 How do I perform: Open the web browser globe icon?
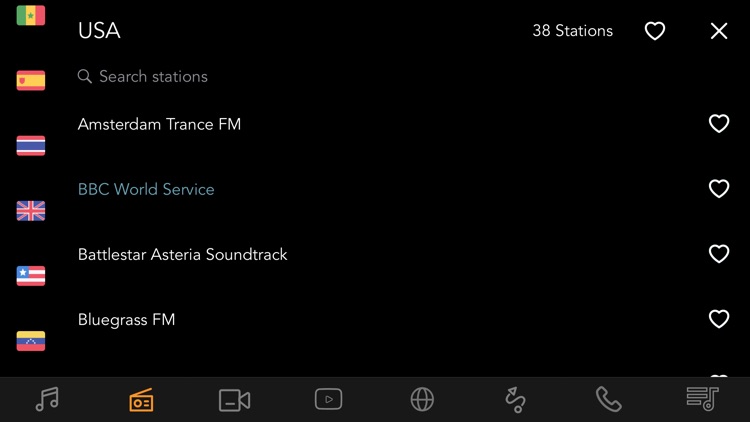coord(422,399)
